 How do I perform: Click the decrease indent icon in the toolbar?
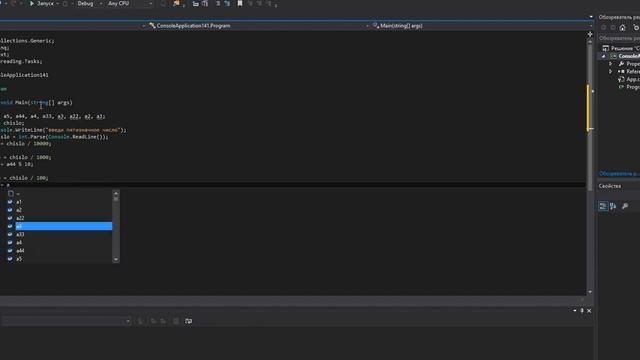218,4
